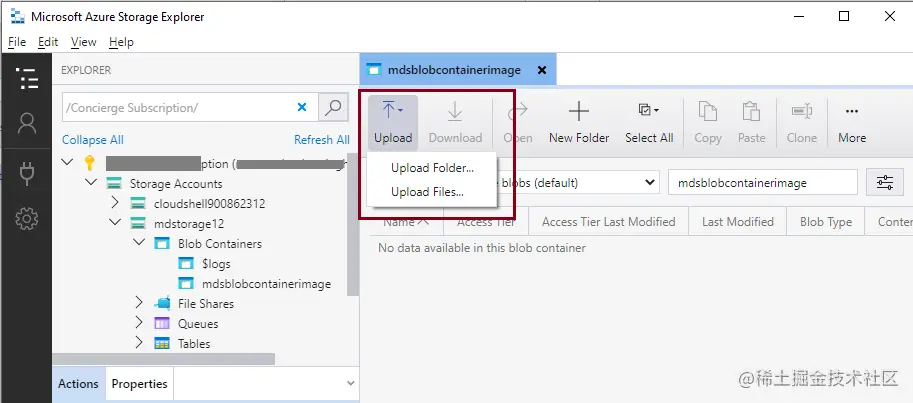Expand the Queues node
Viewport: 913px width, 403px height.
click(x=139, y=323)
